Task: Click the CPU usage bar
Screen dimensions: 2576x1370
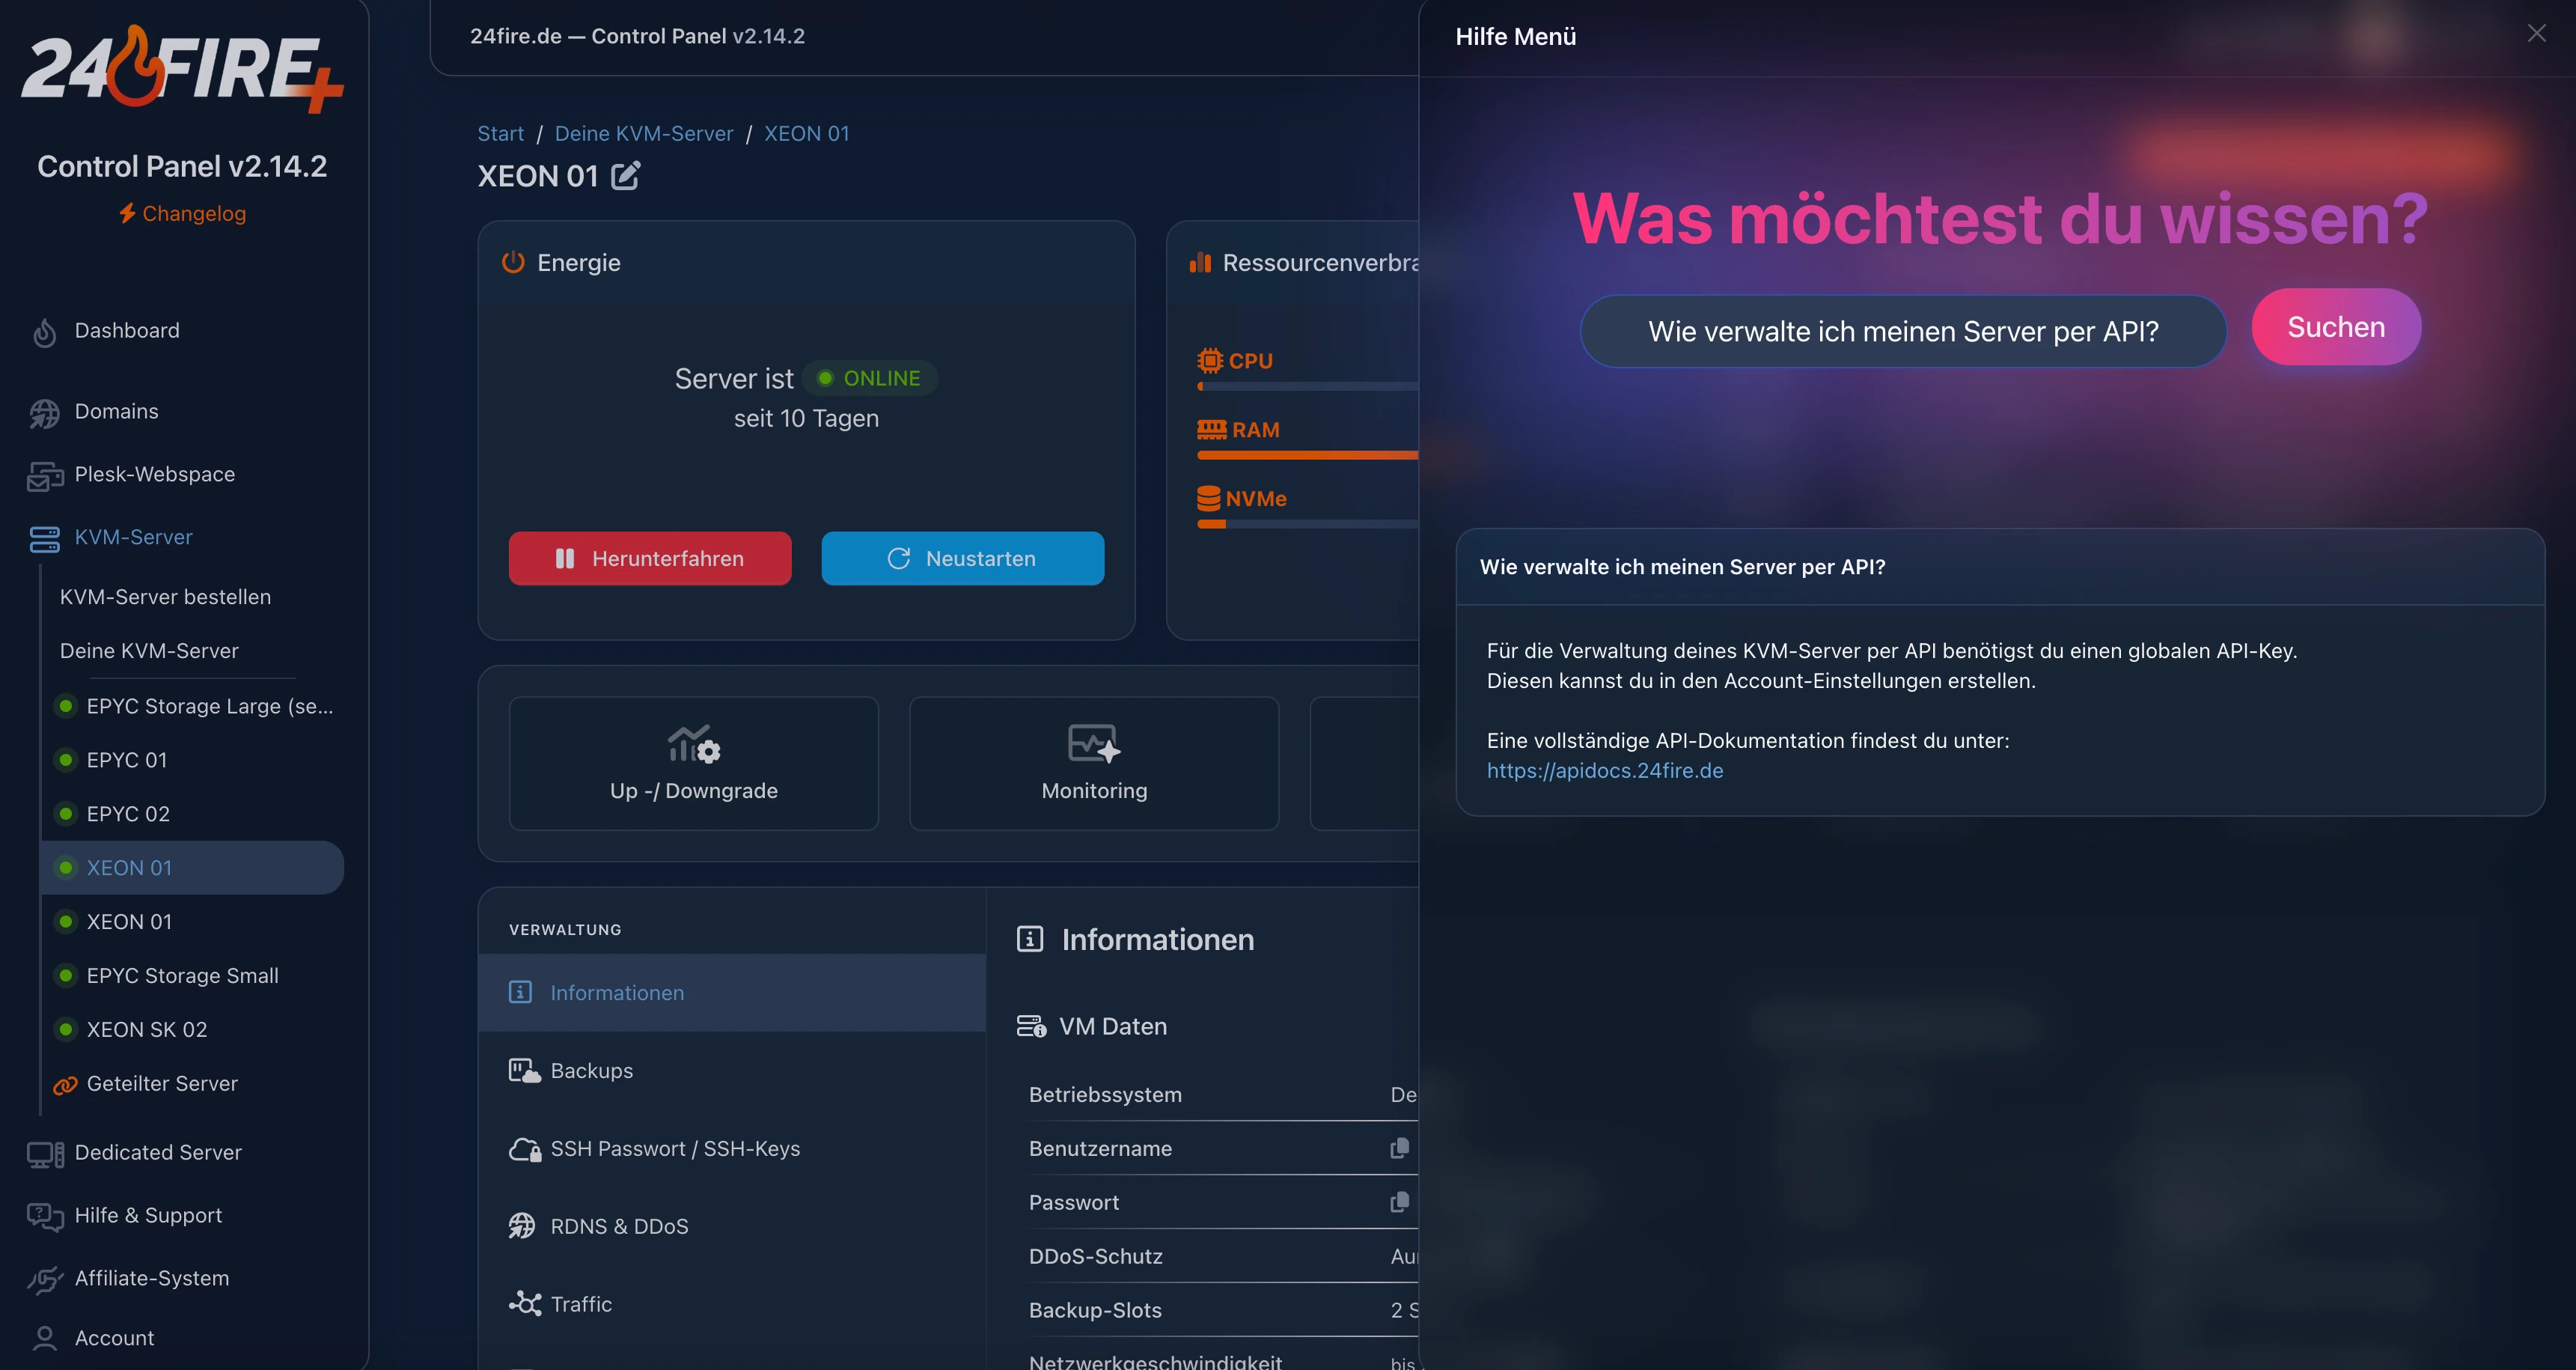Action: pos(1308,386)
